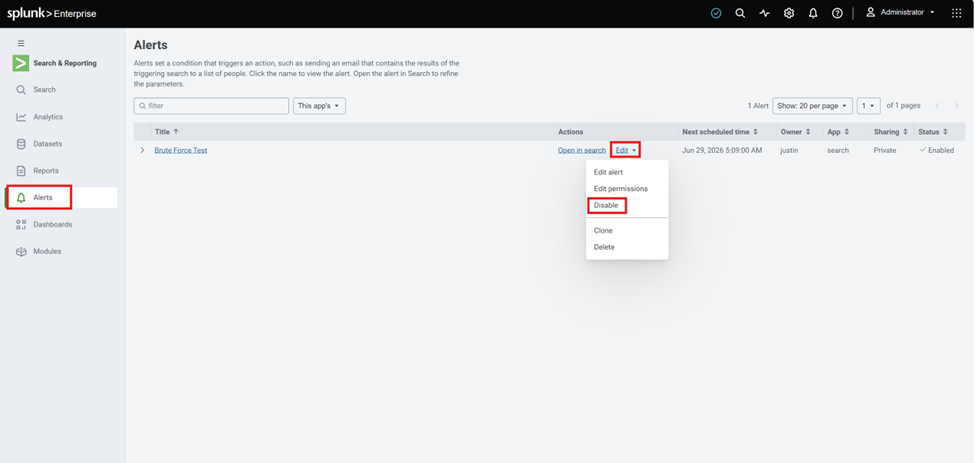This screenshot has height=463, width=975.
Task: Click the 1 Alert count text
Action: 758,106
